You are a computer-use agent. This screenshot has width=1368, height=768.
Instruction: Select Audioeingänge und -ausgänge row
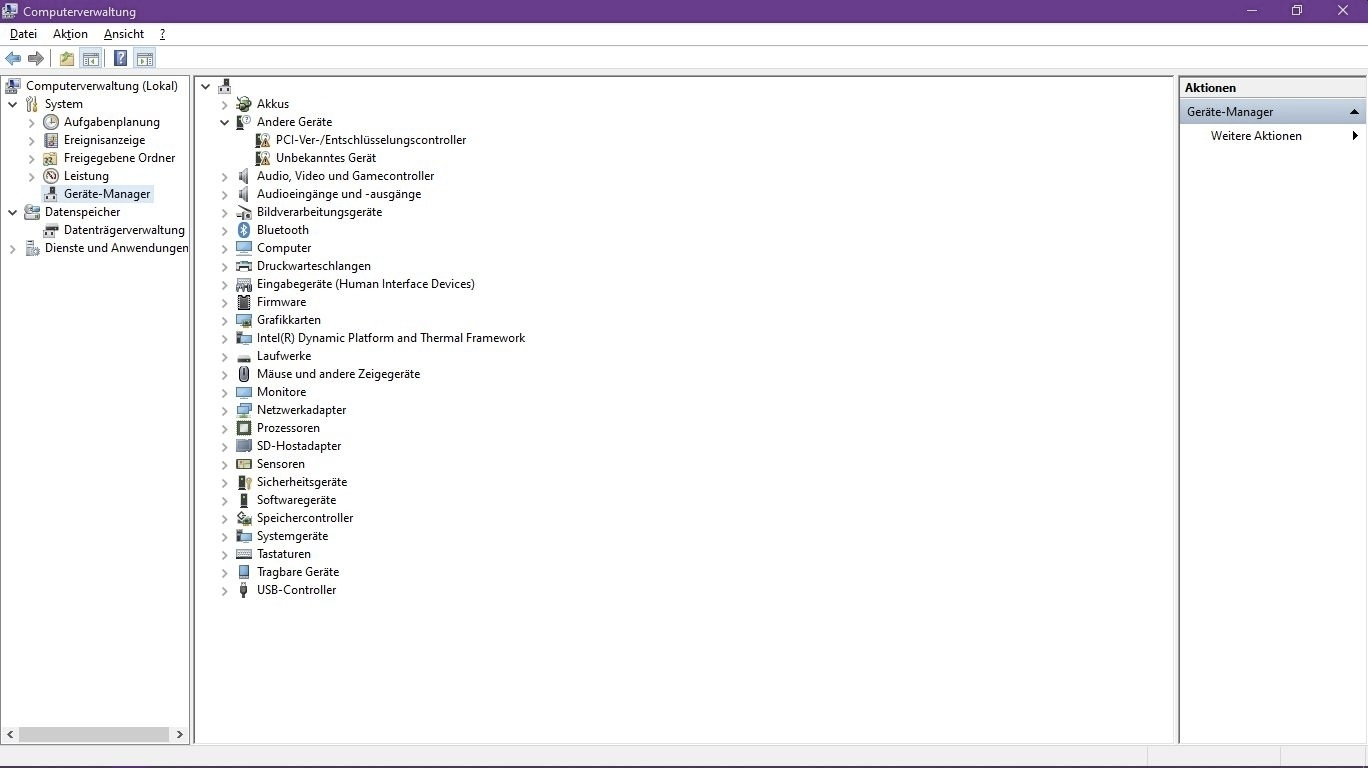[339, 194]
